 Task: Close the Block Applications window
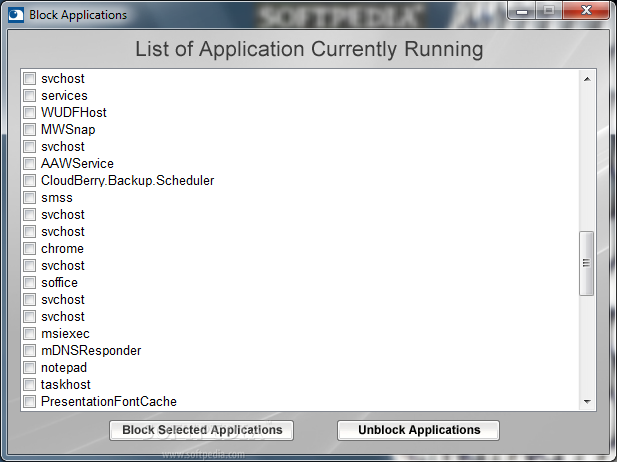click(586, 11)
